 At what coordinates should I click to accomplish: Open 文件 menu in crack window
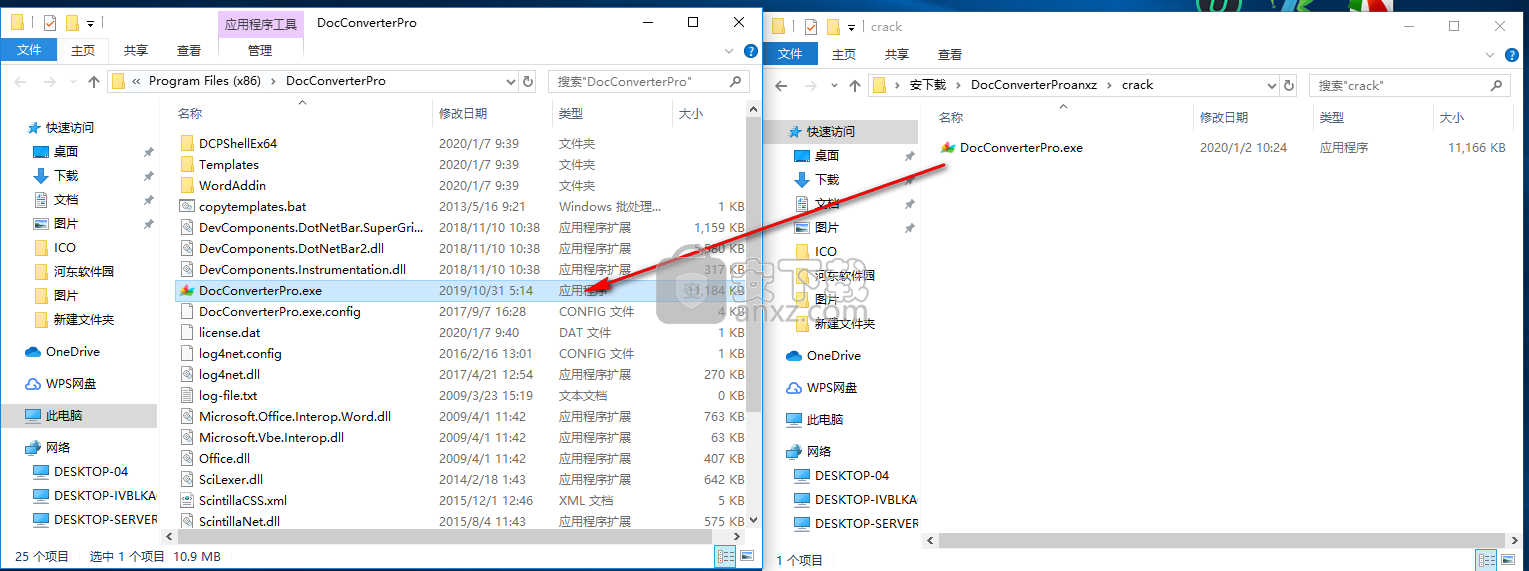(790, 54)
